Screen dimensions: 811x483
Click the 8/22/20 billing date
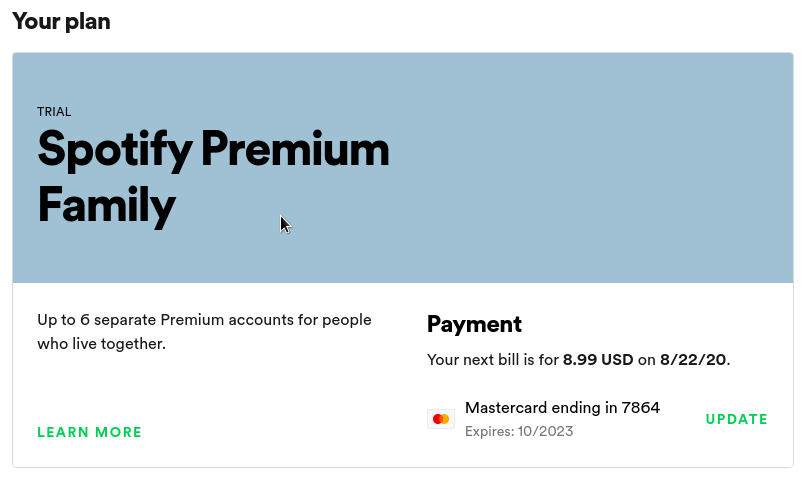693,360
